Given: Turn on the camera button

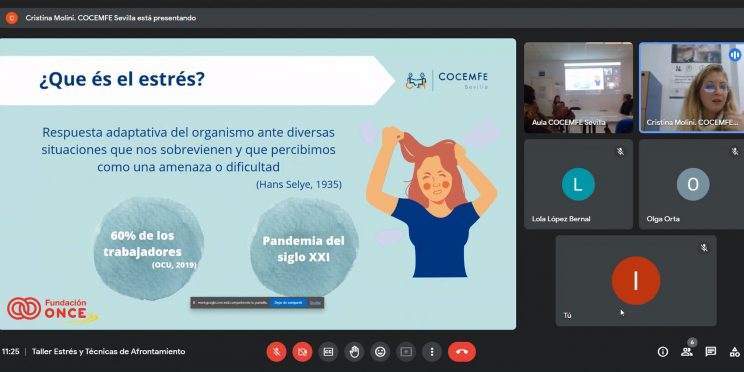Looking at the screenshot, I should click(x=302, y=352).
